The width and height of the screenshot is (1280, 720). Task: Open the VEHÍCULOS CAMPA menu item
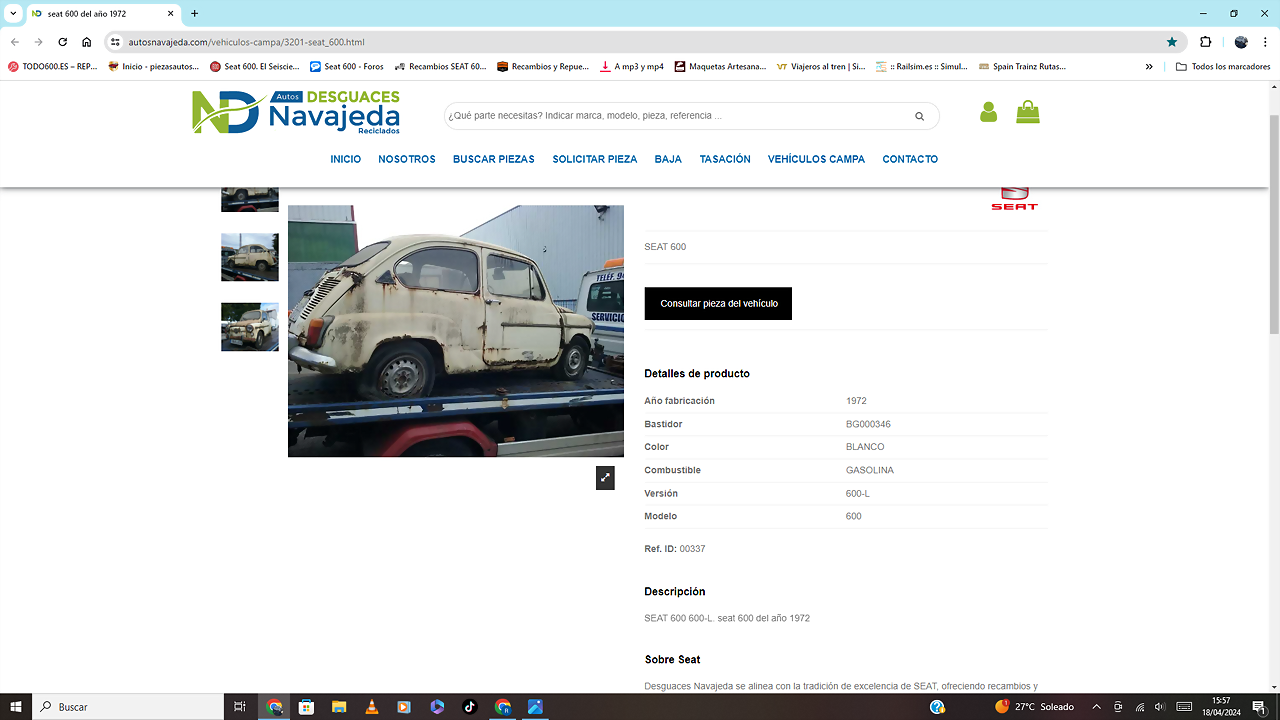817,159
